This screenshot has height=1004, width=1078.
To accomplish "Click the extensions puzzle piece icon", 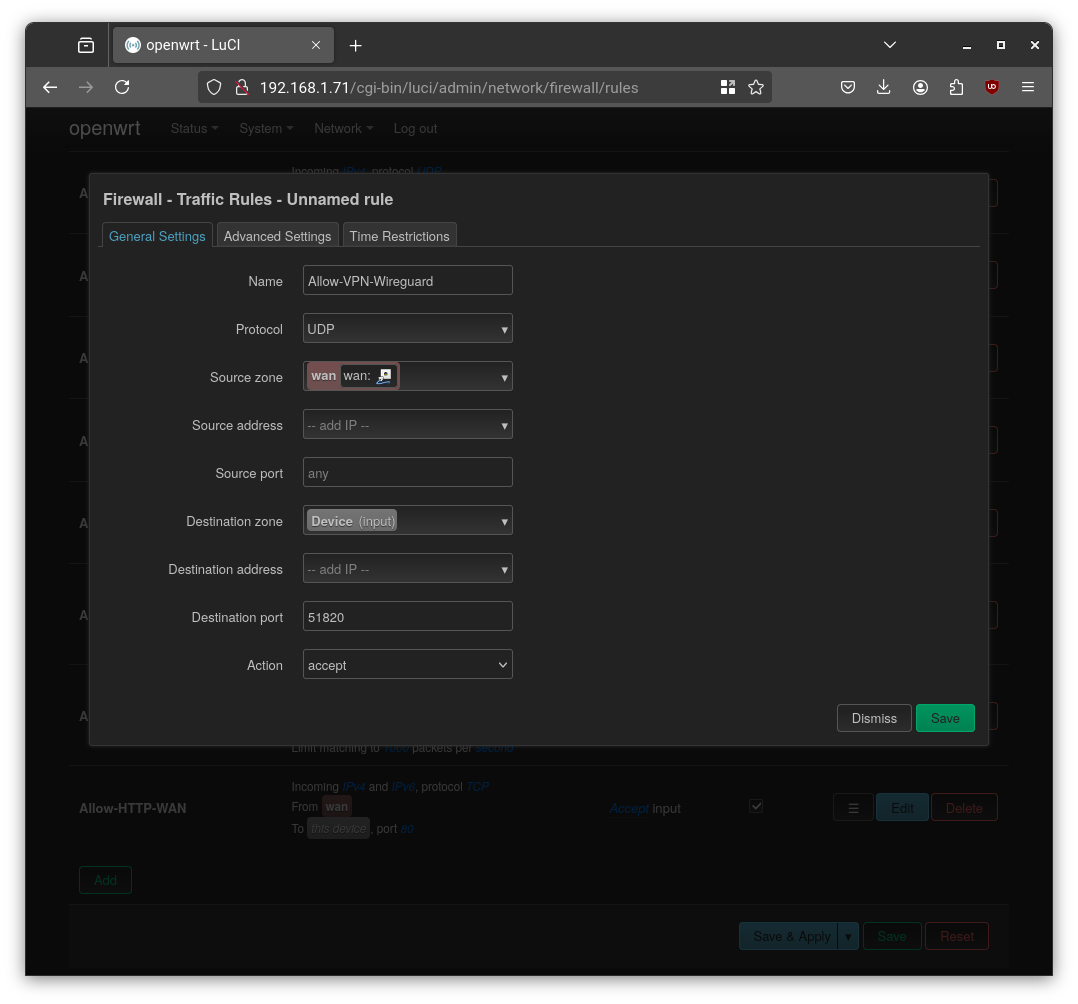I will [x=956, y=87].
